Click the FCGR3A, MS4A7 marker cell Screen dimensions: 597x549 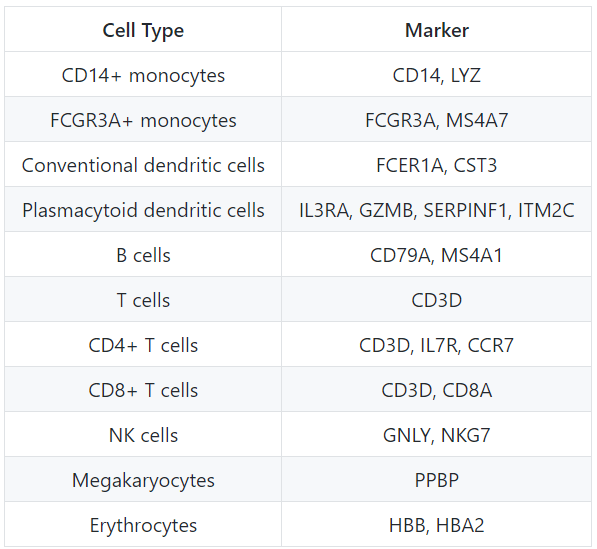point(436,120)
